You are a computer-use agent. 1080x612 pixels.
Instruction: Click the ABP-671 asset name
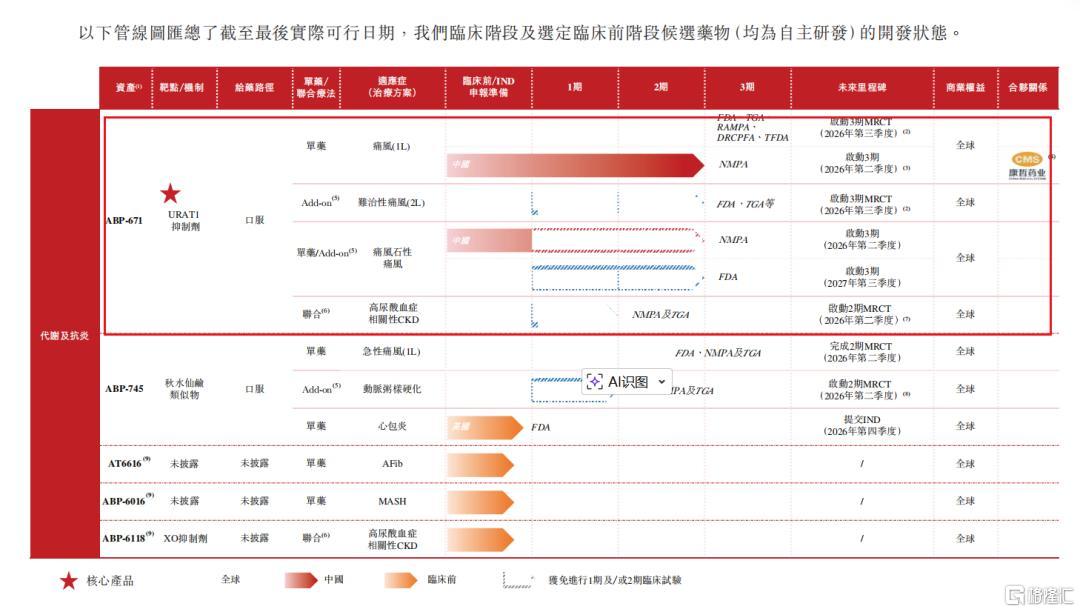point(124,220)
